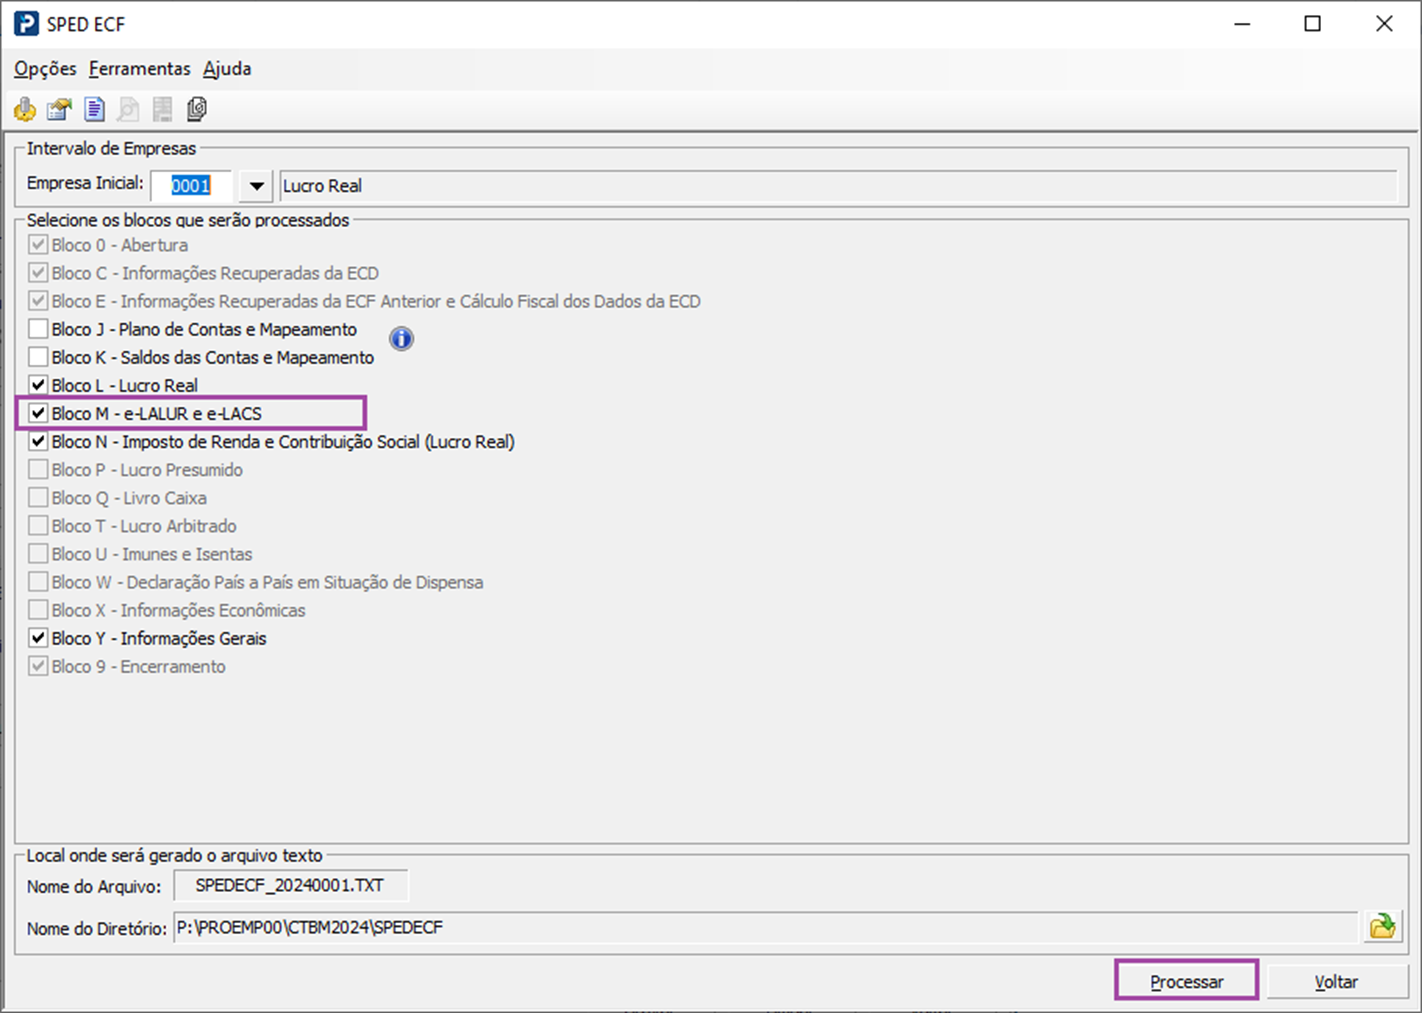
Task: Click the grayed table sheet toolbar icon
Action: click(x=162, y=109)
